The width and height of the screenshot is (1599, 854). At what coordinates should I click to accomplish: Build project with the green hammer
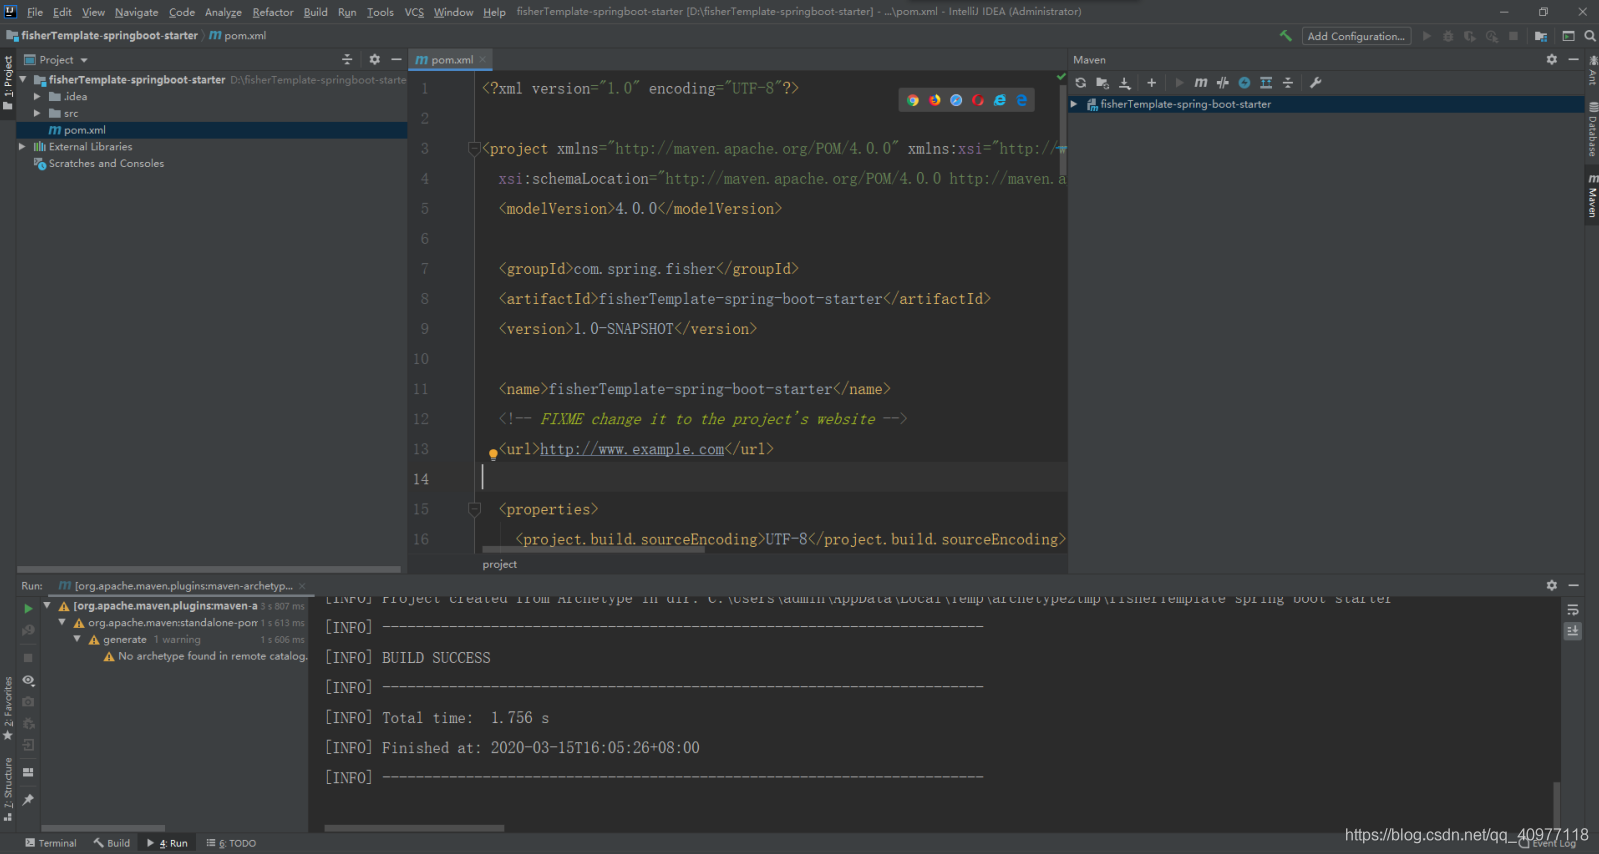[x=1285, y=36]
